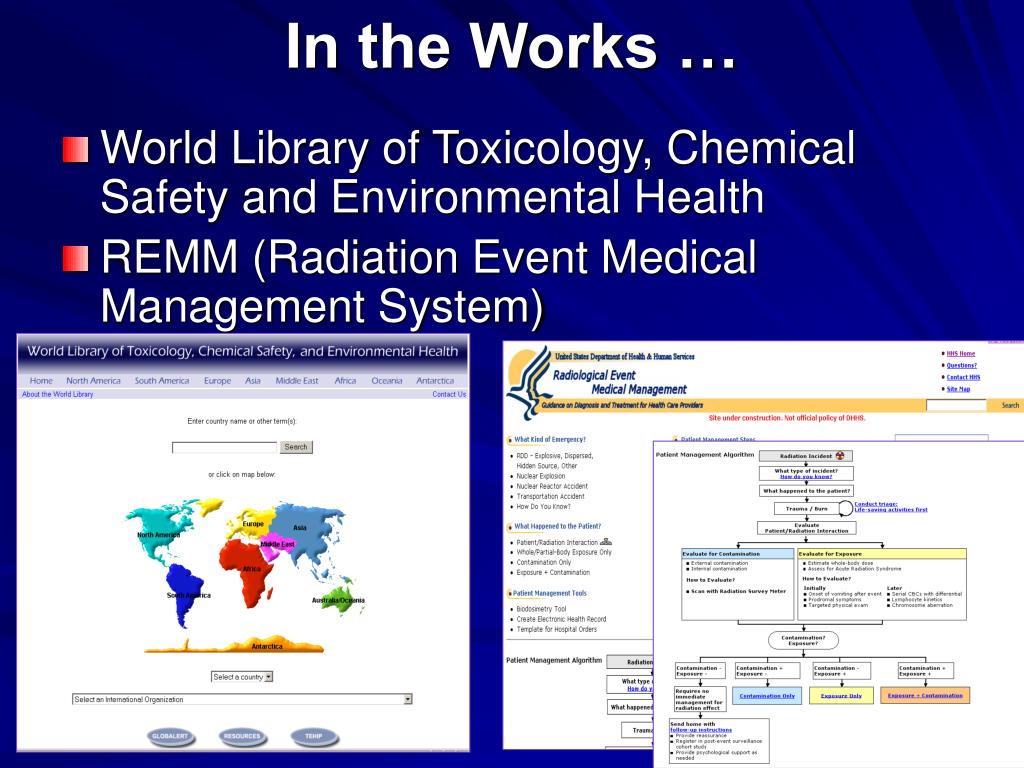Screen dimensions: 1024x768
Task: Open North America navigation tab
Action: (93, 381)
